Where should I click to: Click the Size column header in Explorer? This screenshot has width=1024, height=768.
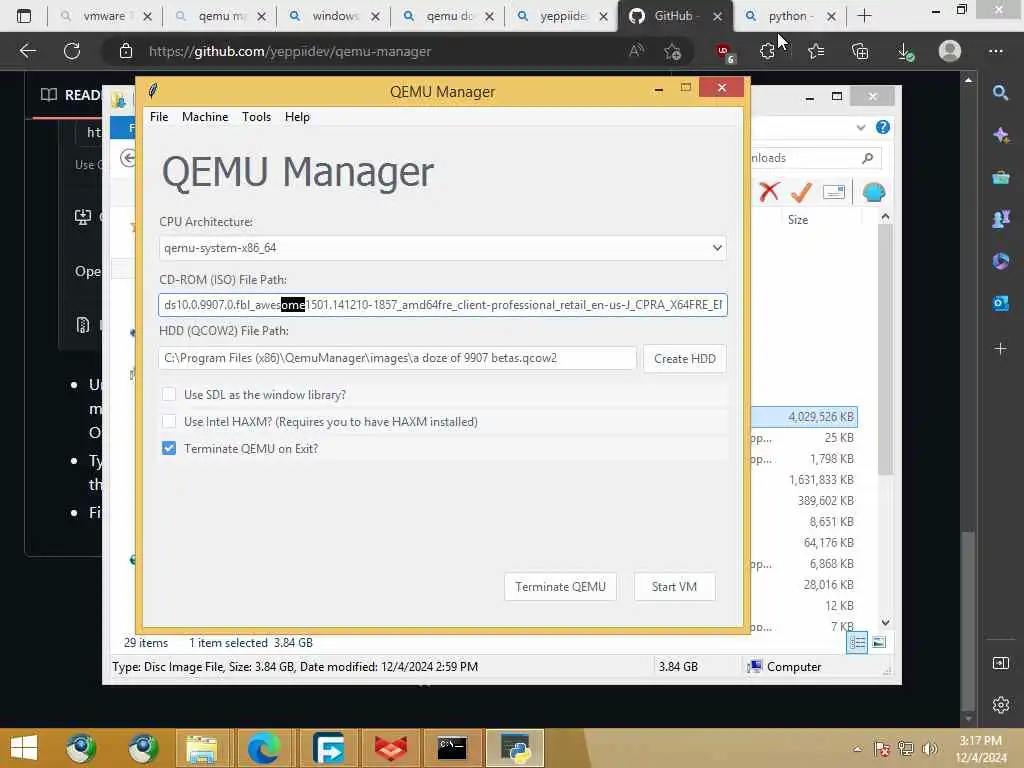pos(797,220)
